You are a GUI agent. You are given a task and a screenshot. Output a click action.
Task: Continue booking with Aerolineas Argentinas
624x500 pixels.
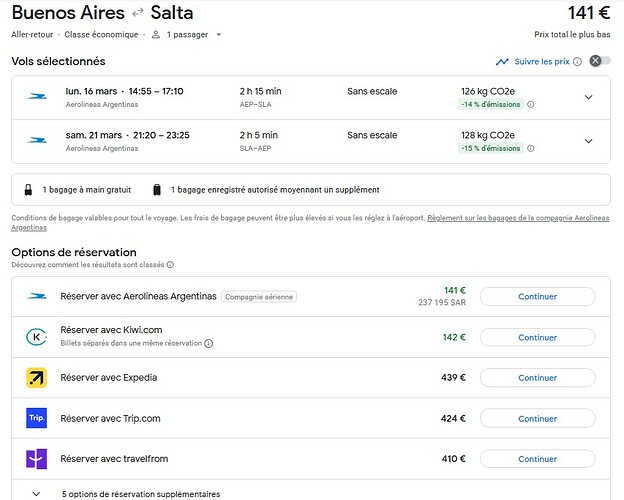pos(537,297)
